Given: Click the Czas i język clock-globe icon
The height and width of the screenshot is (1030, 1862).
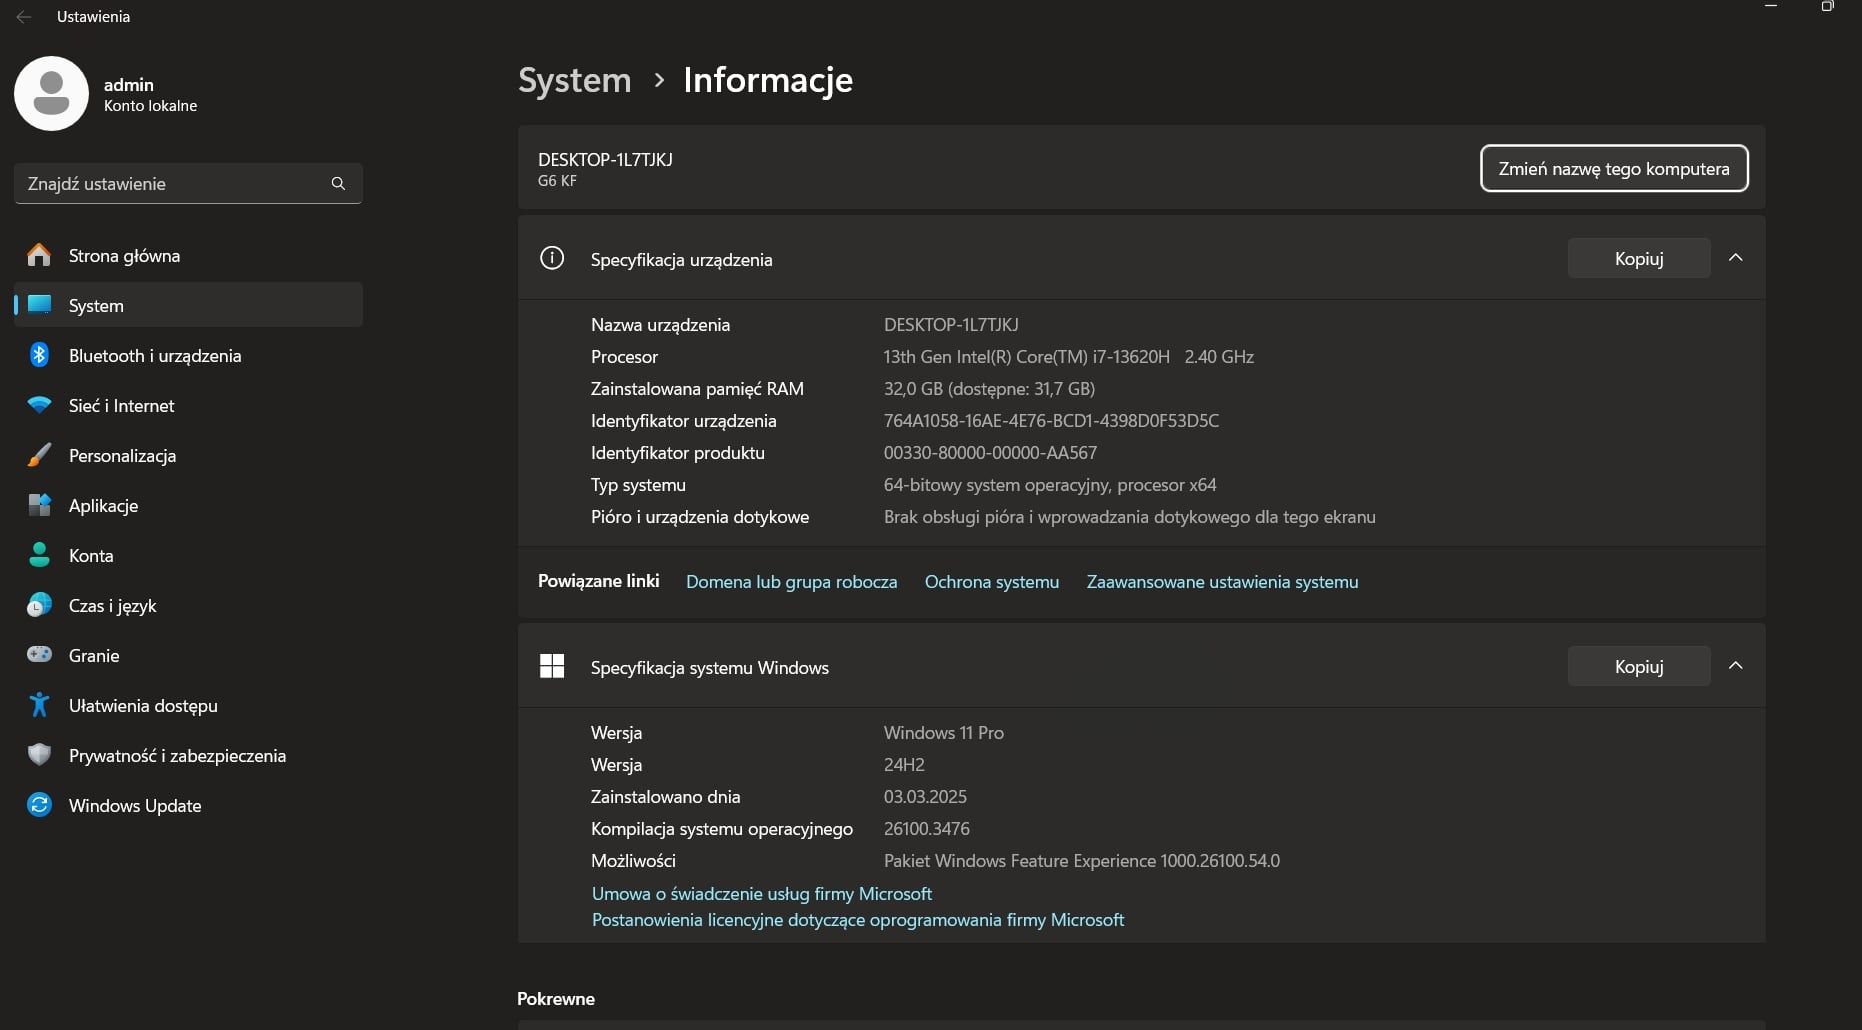Looking at the screenshot, I should (x=39, y=605).
